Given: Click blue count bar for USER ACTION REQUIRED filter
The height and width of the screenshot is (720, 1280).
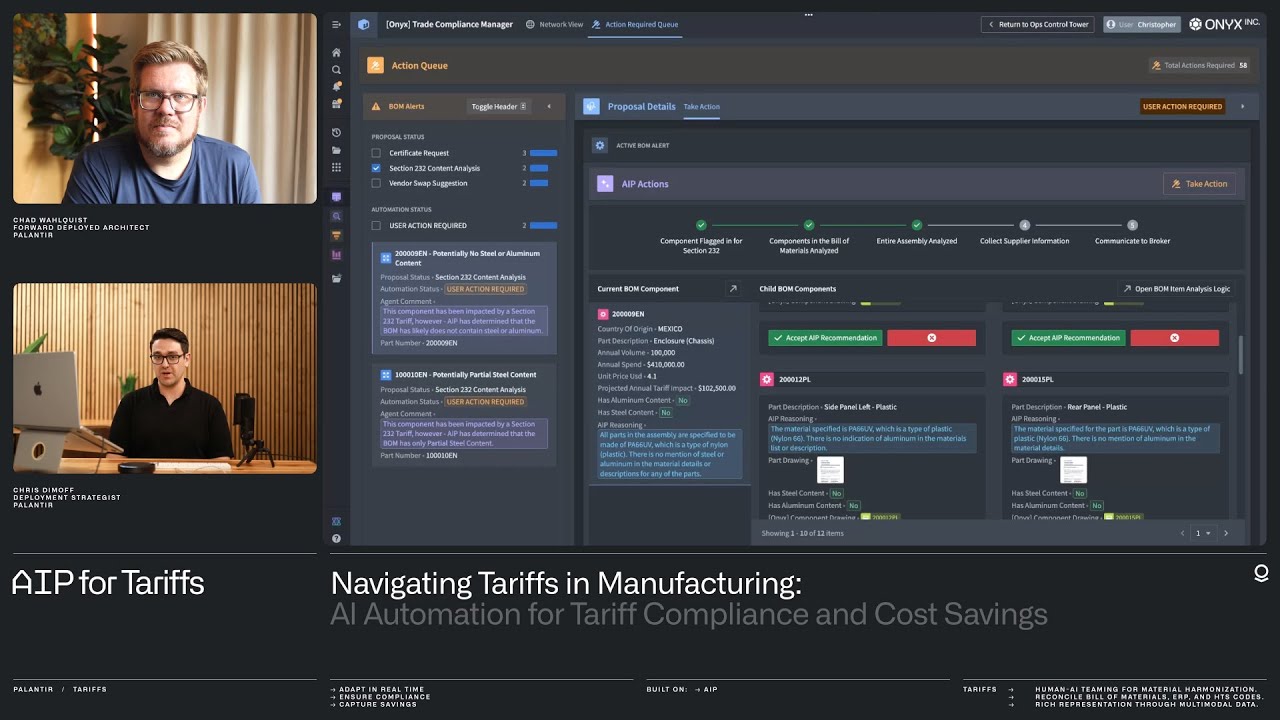Looking at the screenshot, I should pyautogui.click(x=543, y=225).
